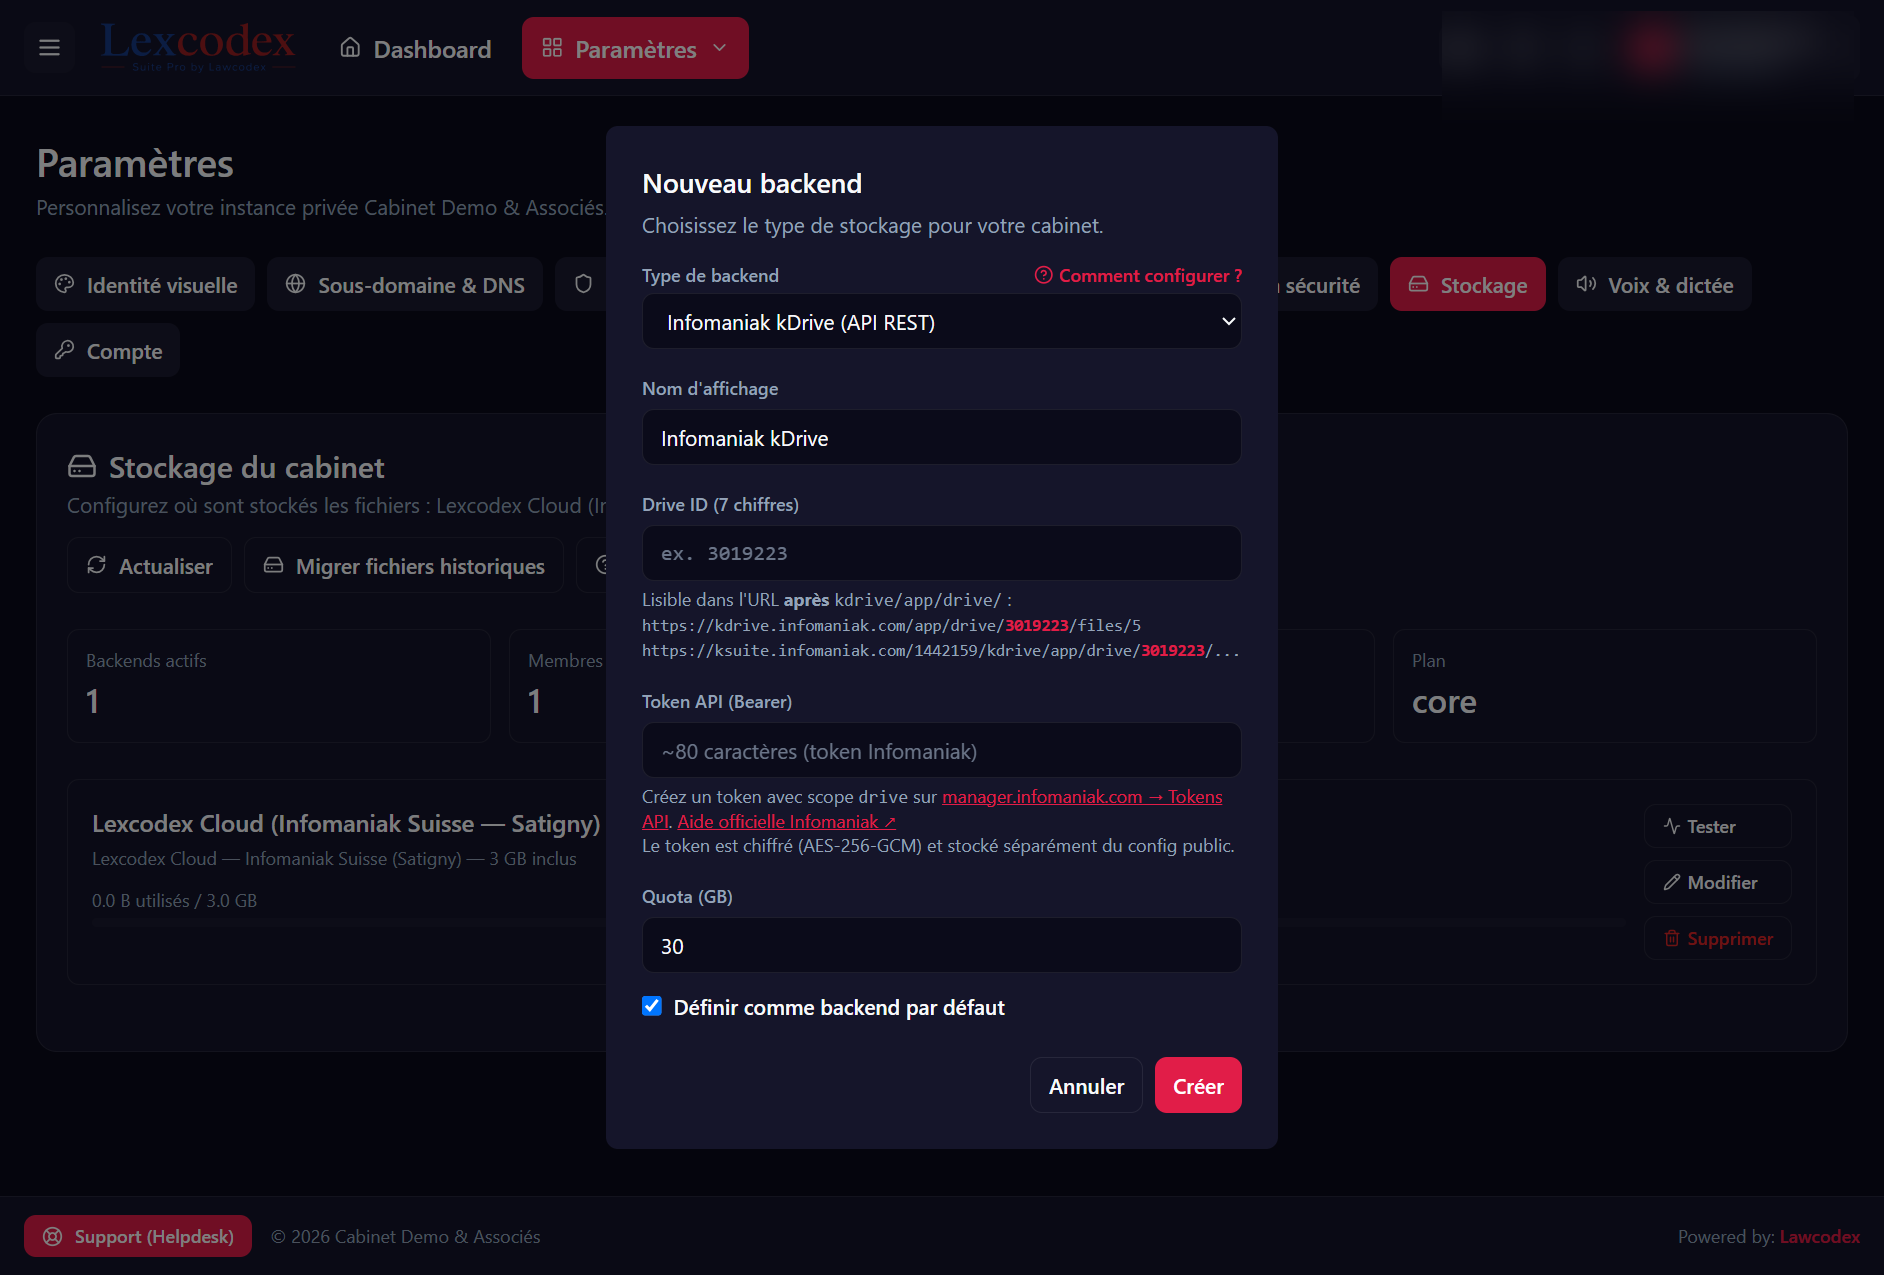Click the drive icon beside Stockage du cabinet

[82, 467]
